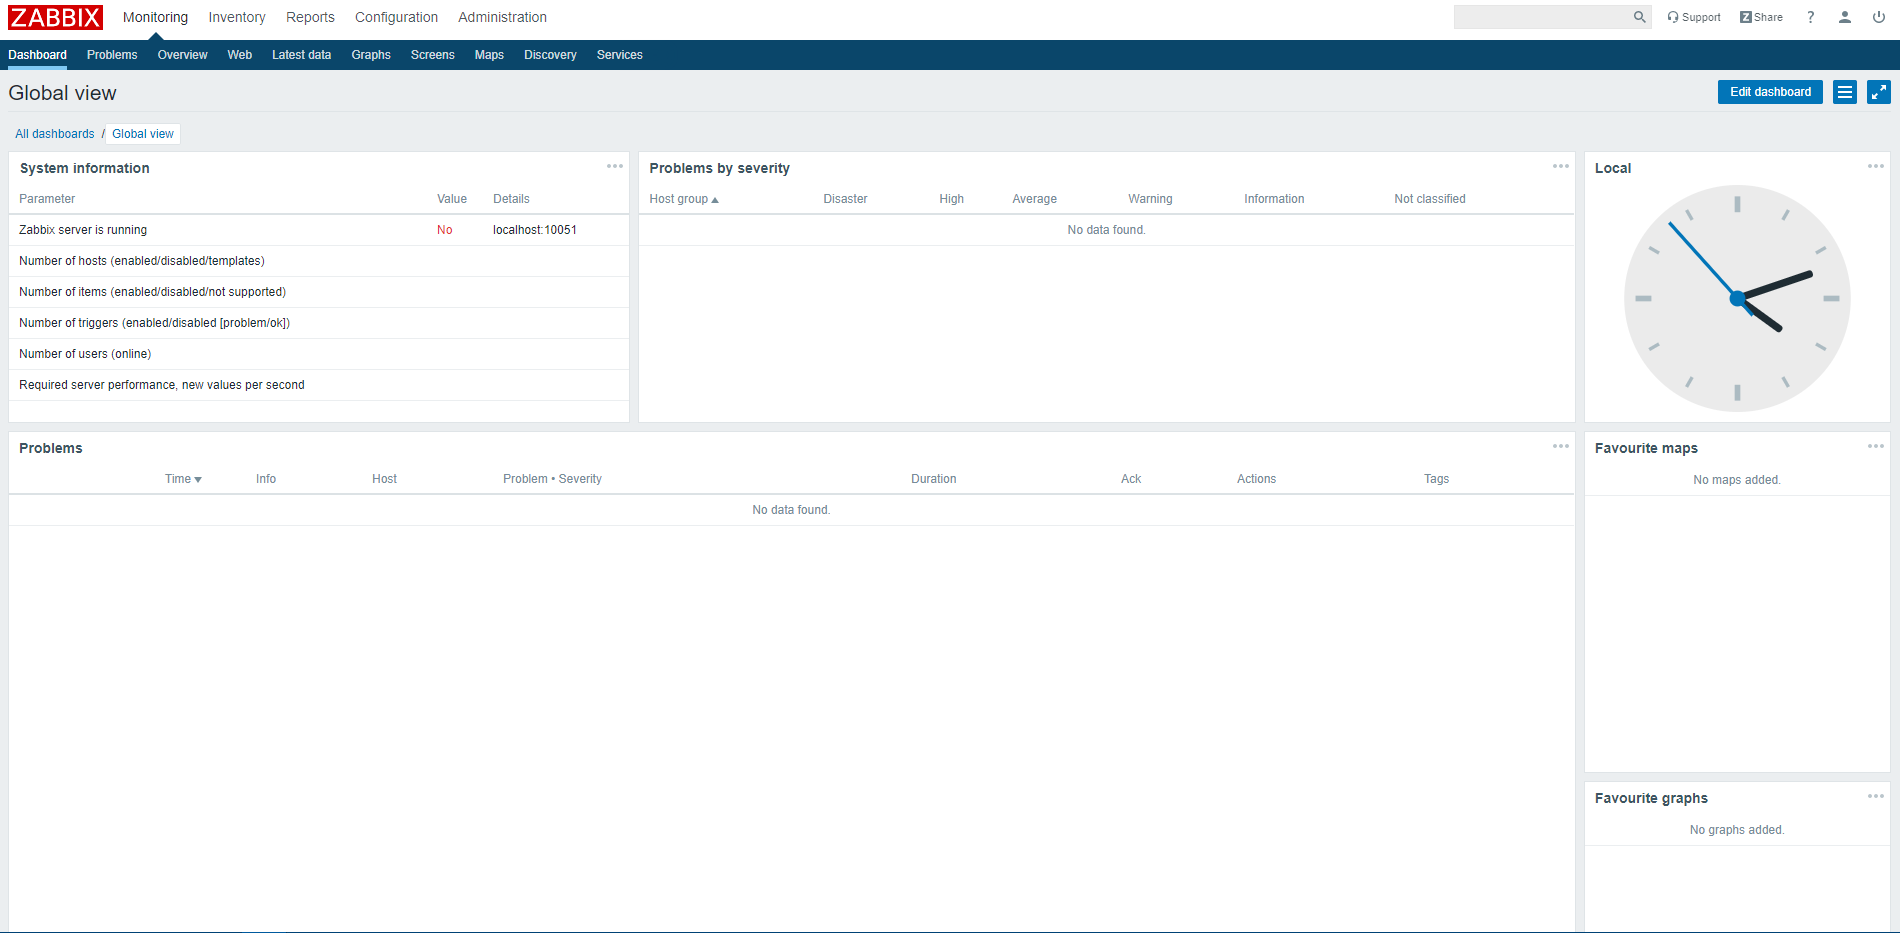The image size is (1900, 933).
Task: Click into the top search field
Action: click(x=1540, y=17)
